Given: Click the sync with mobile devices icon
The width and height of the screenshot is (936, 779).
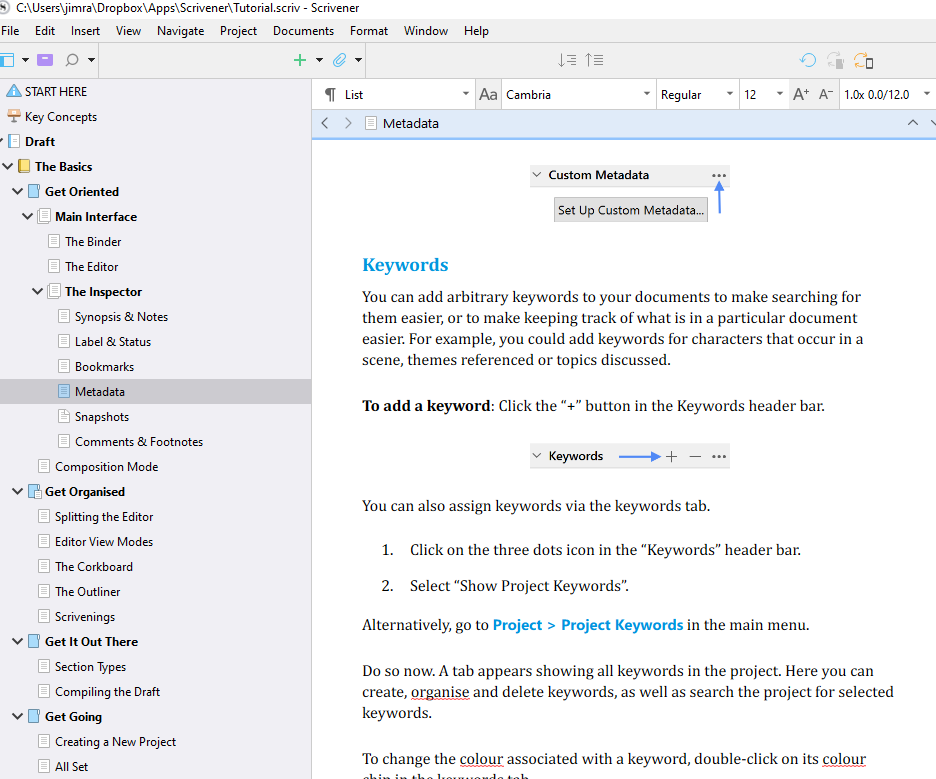Looking at the screenshot, I should [x=863, y=61].
